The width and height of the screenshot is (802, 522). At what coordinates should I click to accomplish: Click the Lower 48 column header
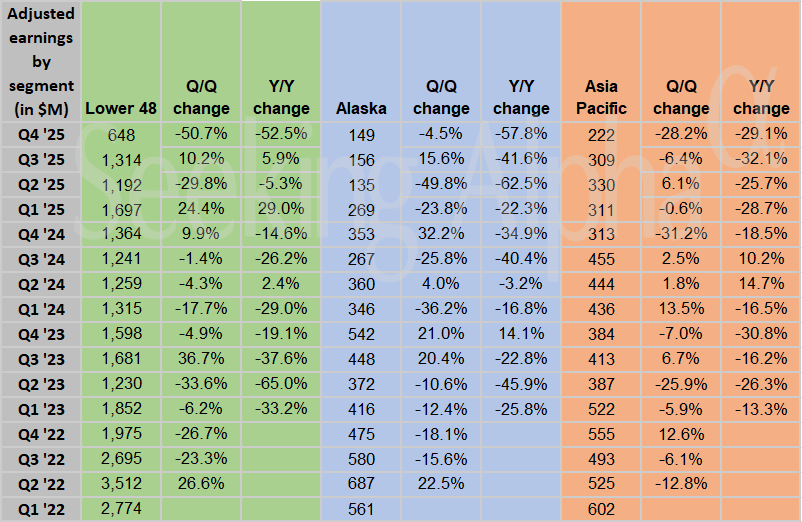point(120,108)
